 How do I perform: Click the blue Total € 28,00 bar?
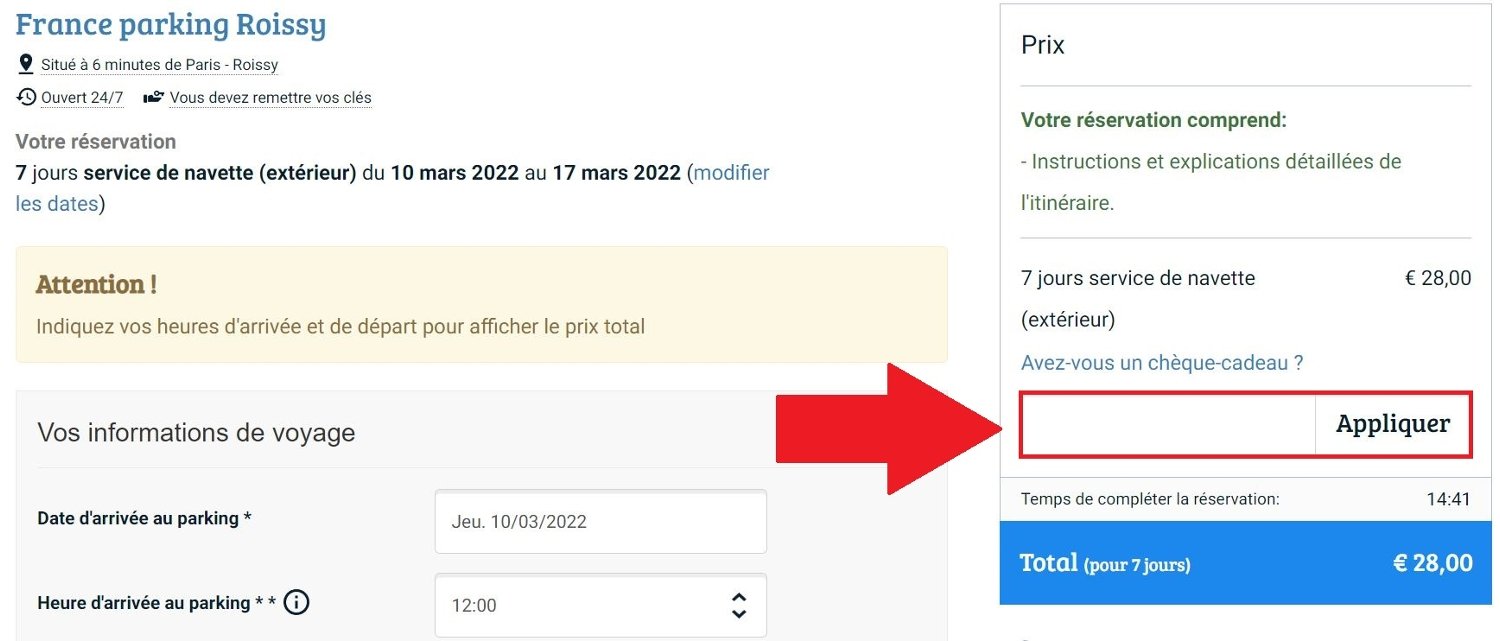click(x=1245, y=563)
